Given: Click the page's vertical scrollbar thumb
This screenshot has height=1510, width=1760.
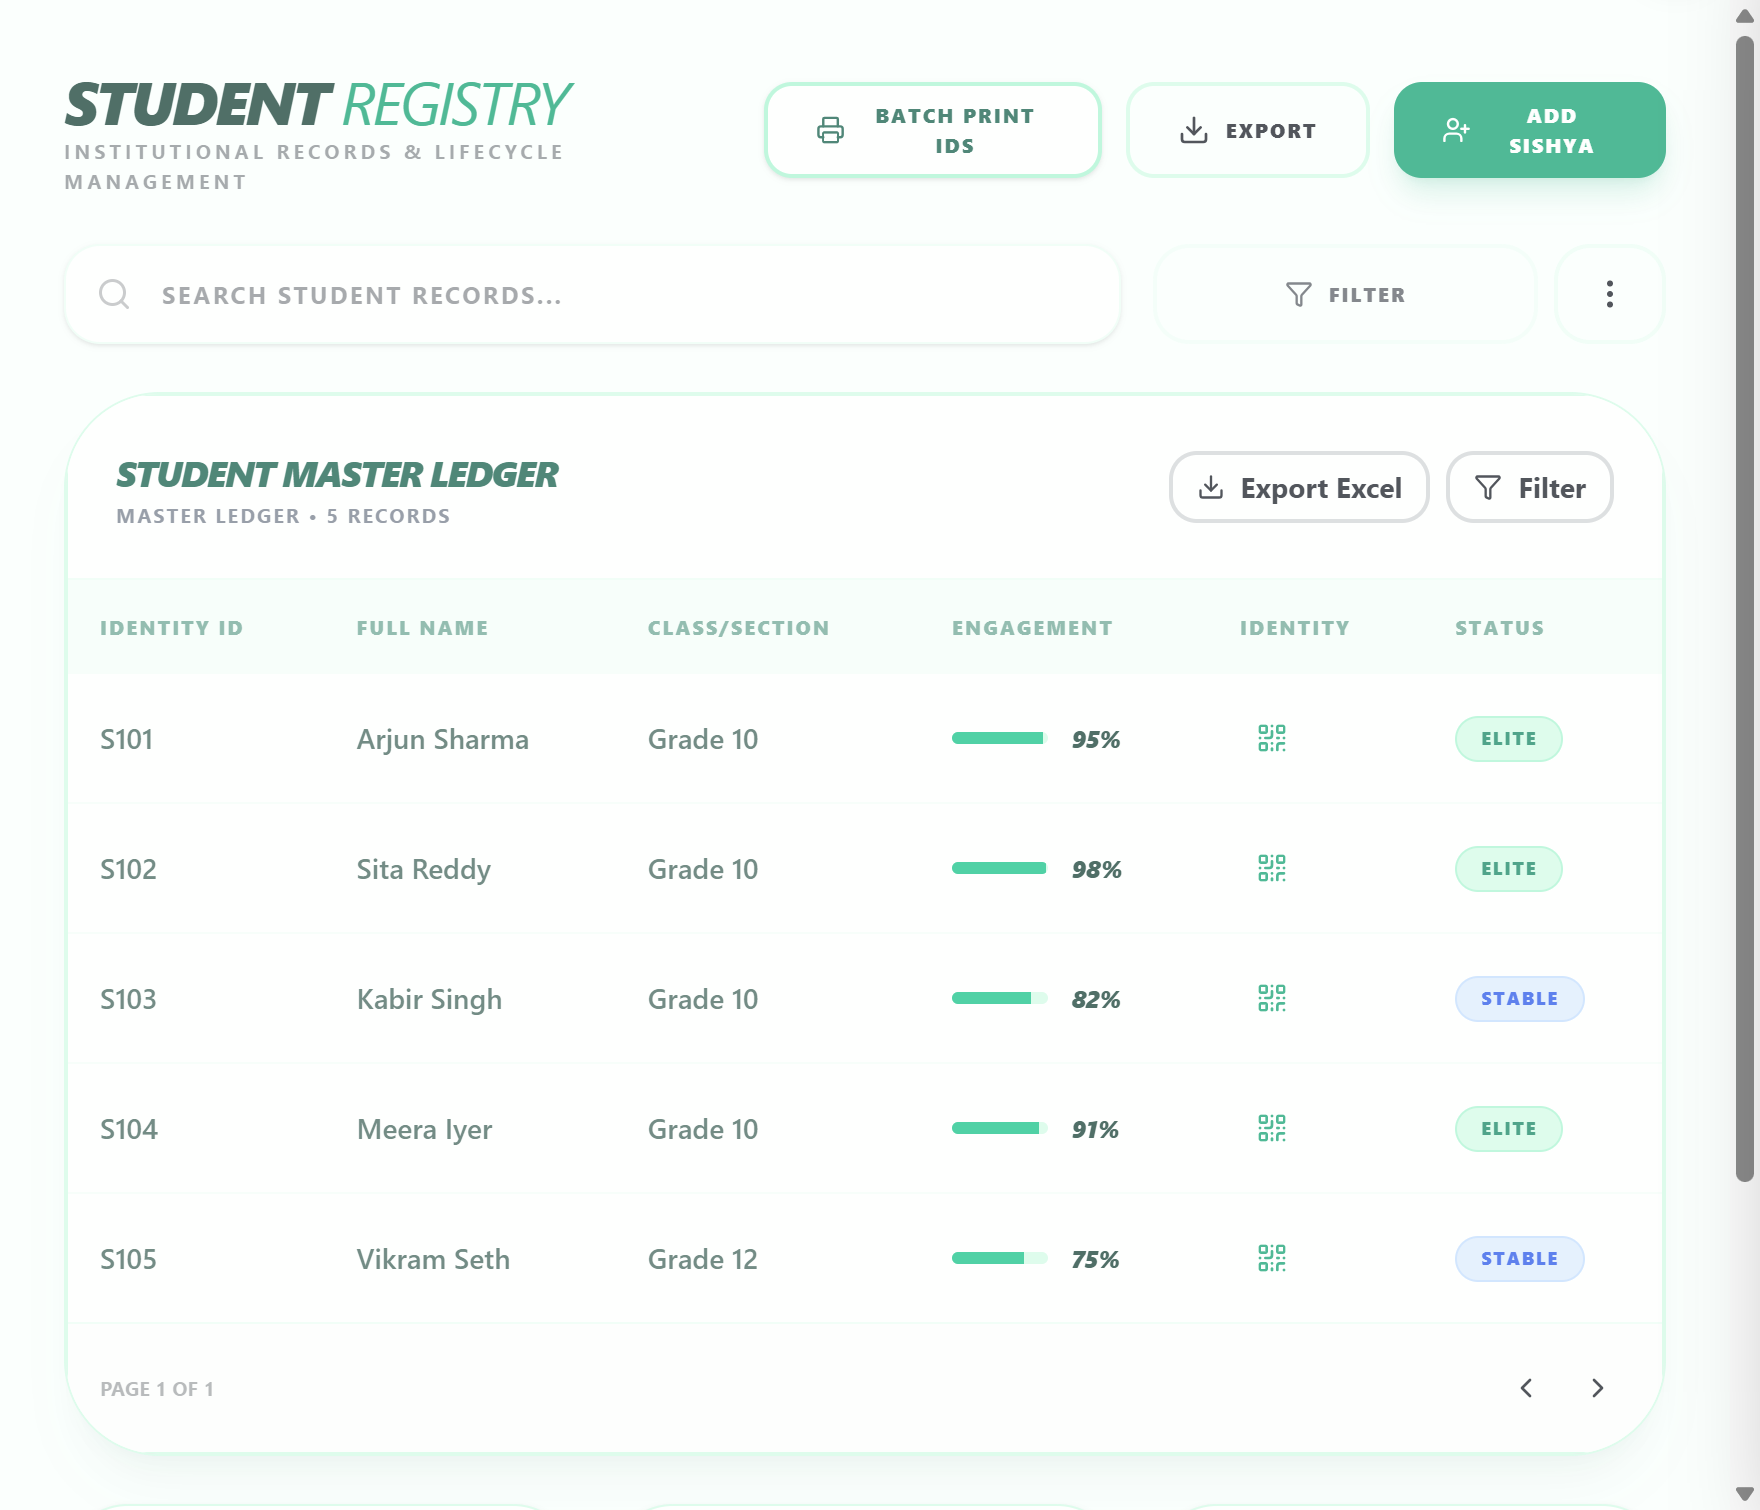Looking at the screenshot, I should [x=1745, y=609].
